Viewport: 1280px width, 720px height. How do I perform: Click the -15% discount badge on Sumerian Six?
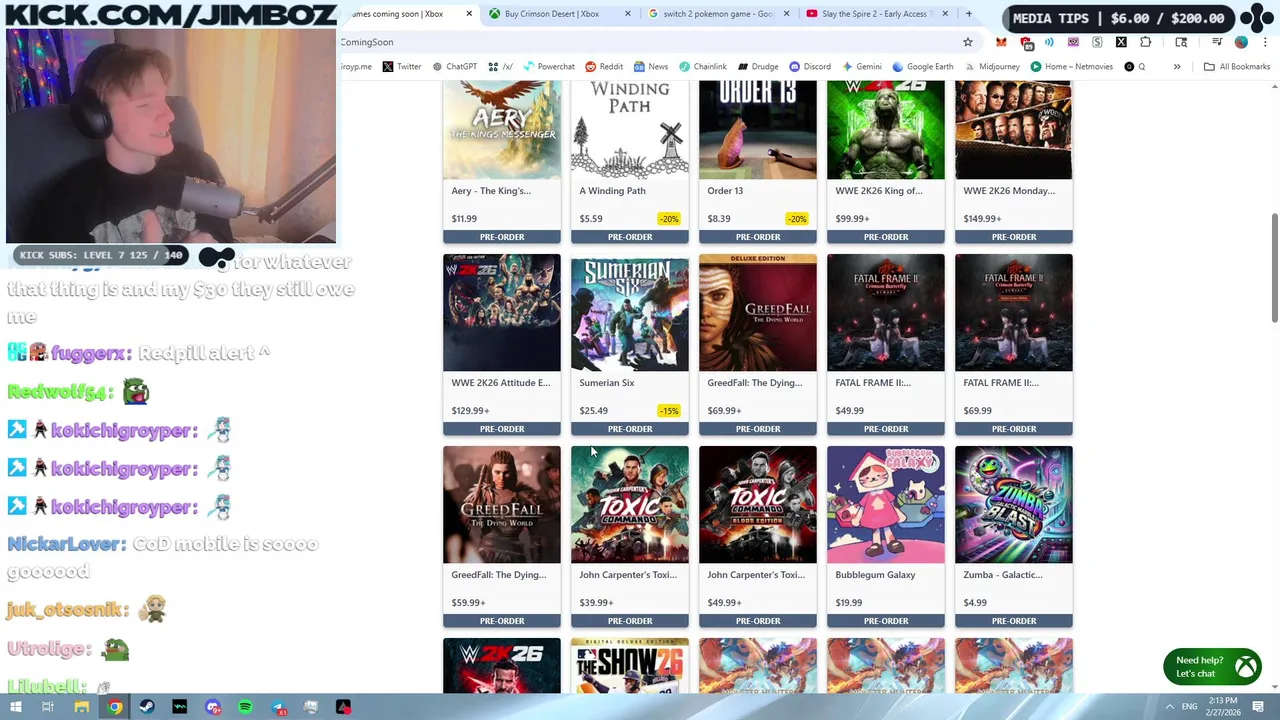(x=668, y=410)
